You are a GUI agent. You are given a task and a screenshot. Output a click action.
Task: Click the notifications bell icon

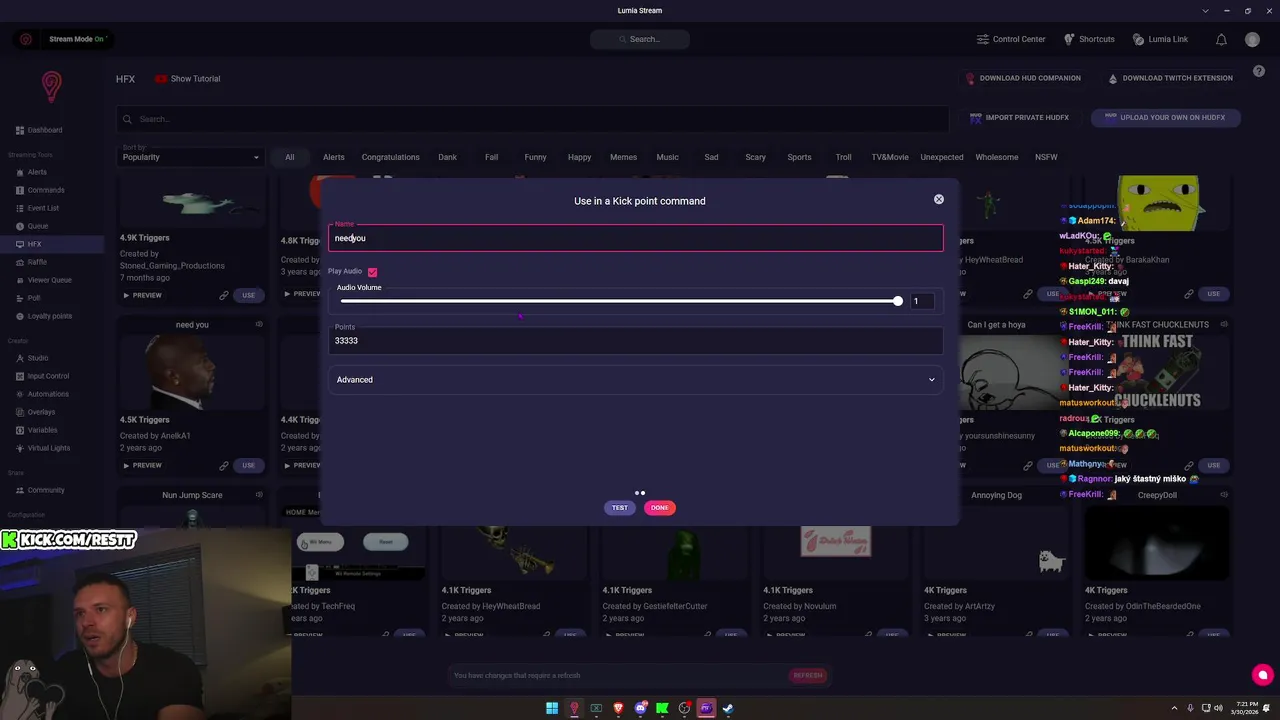click(x=1221, y=39)
